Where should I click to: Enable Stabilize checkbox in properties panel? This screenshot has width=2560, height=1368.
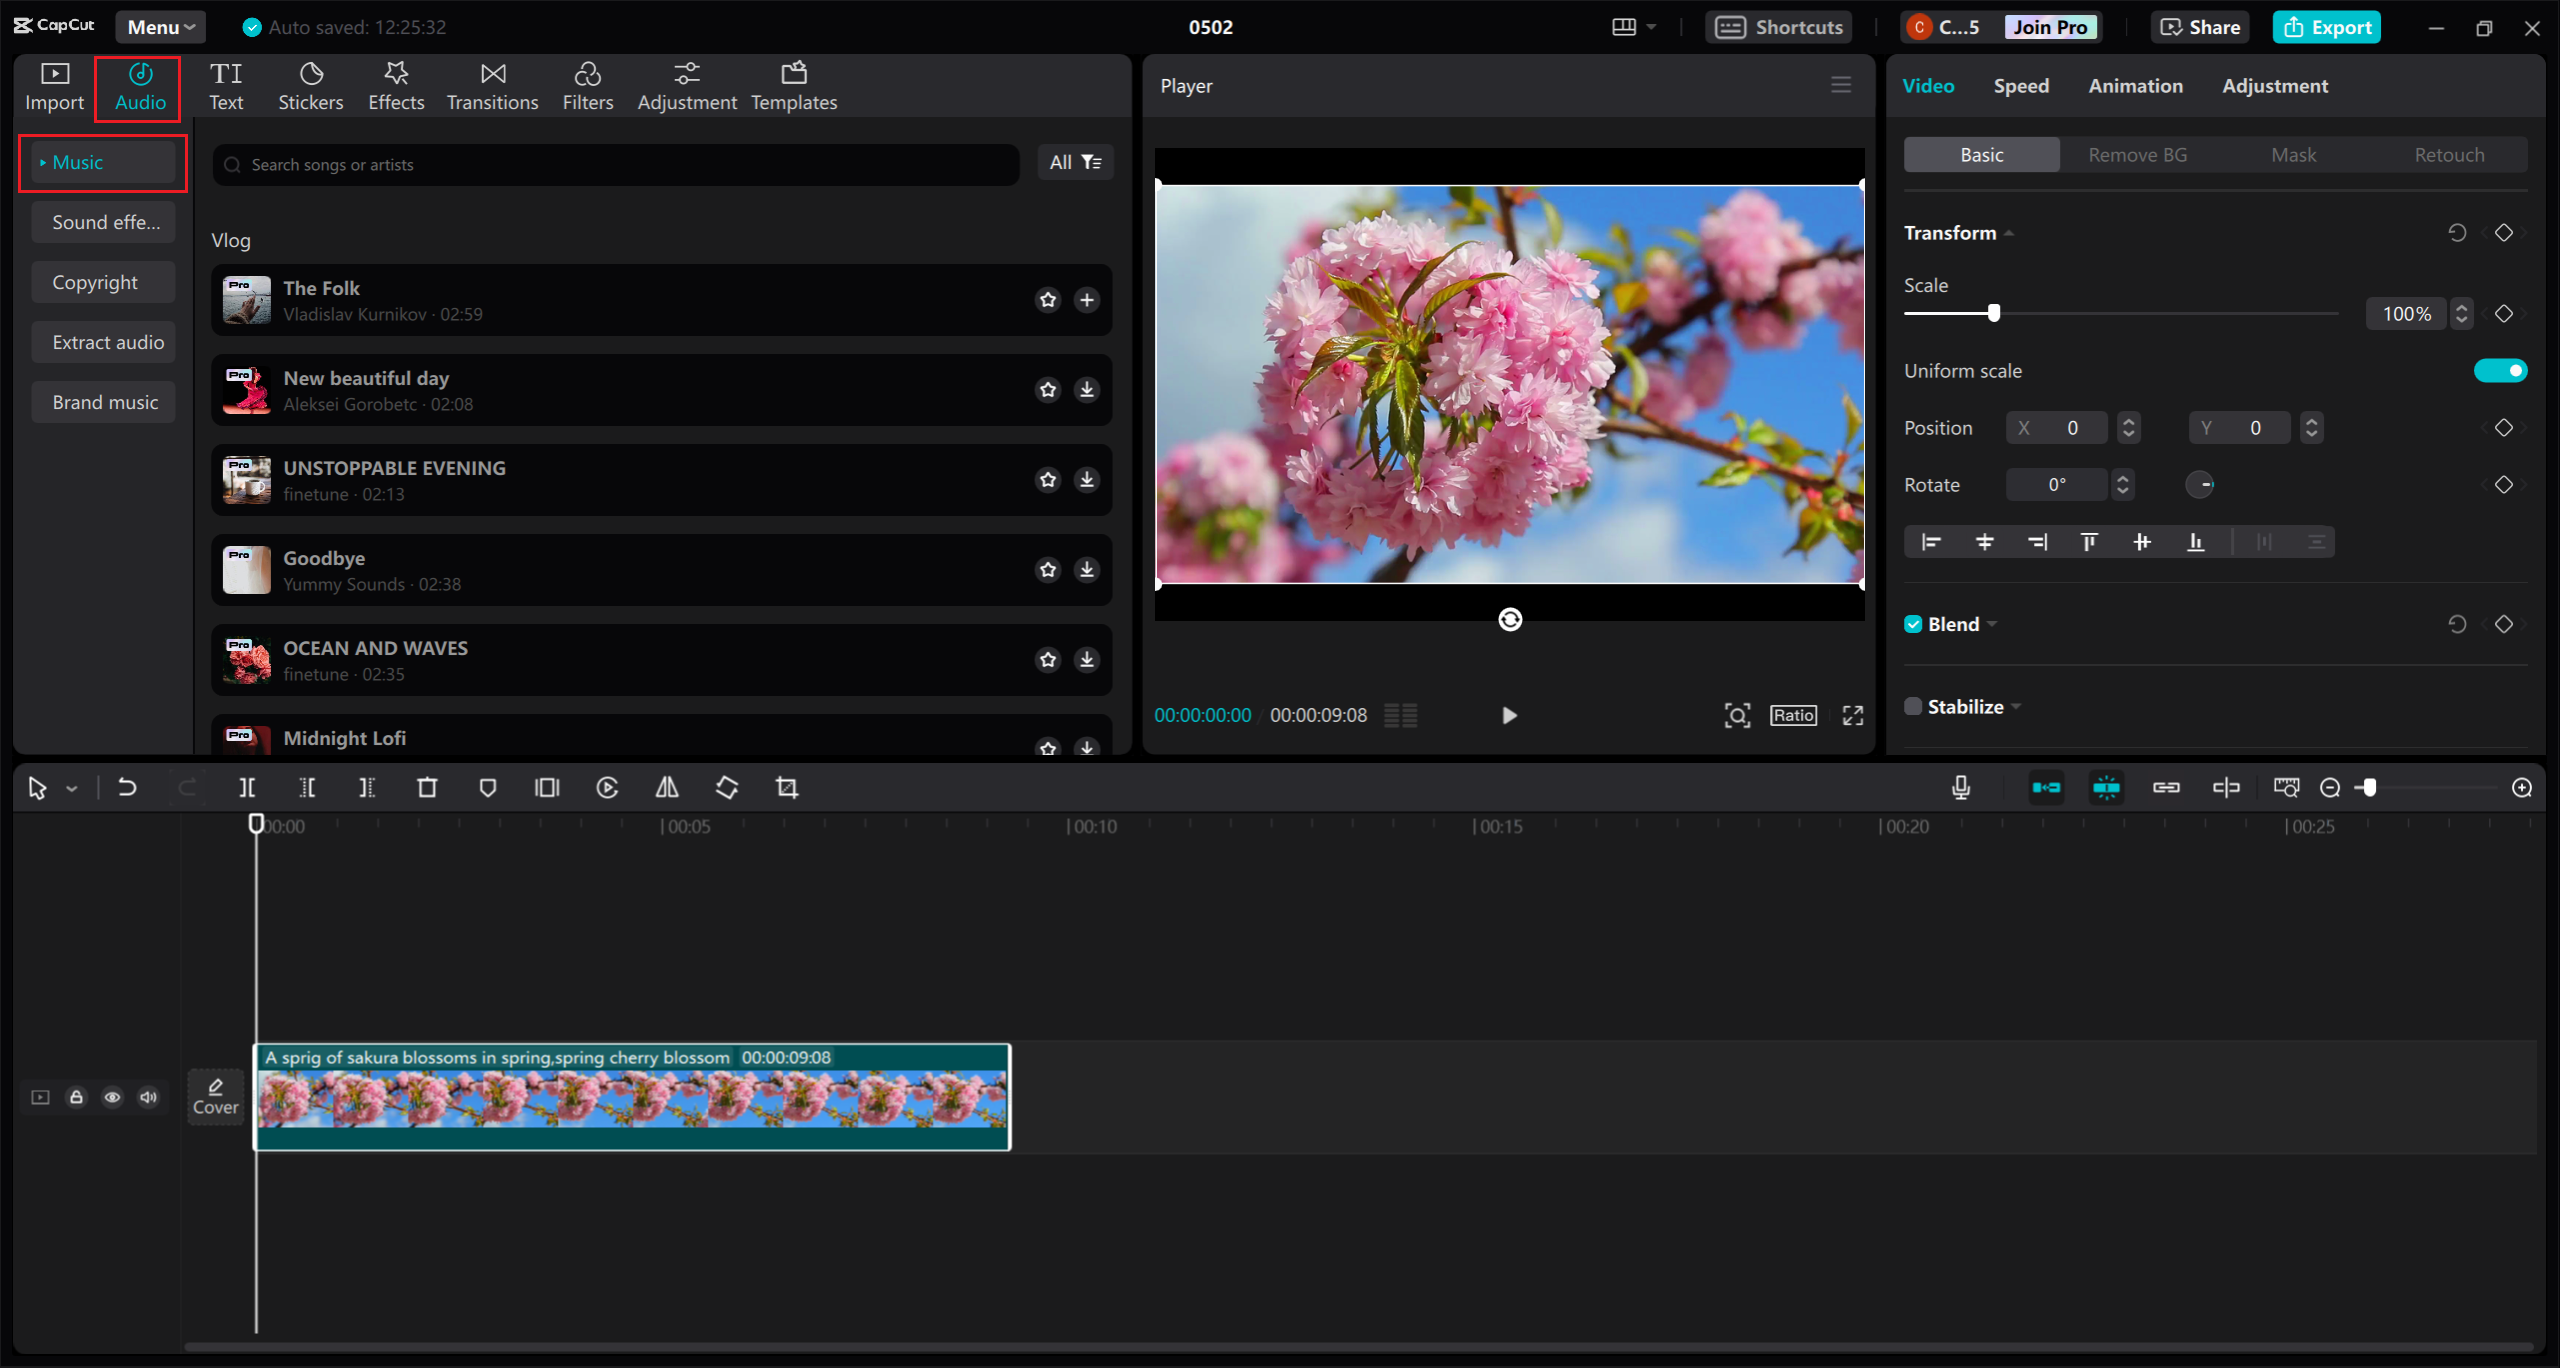(x=1913, y=706)
